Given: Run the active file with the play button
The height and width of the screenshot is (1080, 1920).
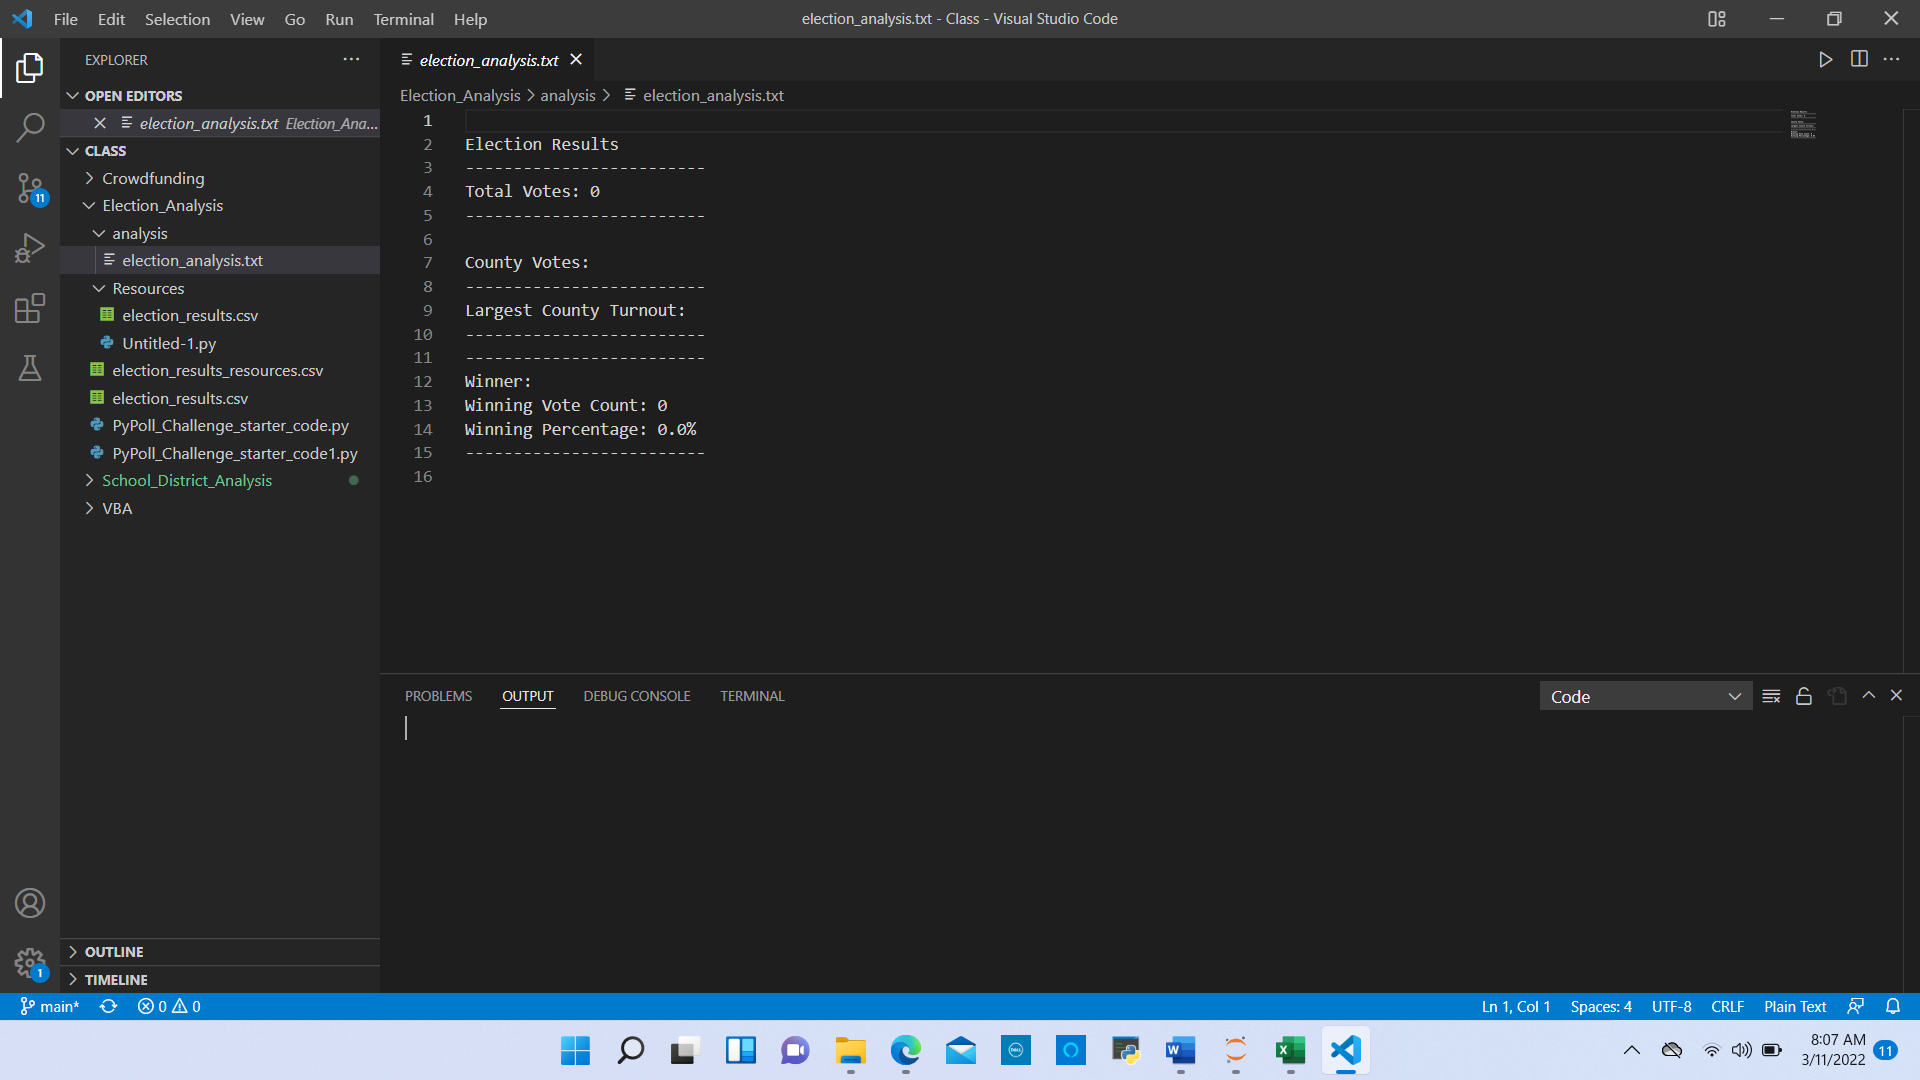Looking at the screenshot, I should pos(1825,59).
